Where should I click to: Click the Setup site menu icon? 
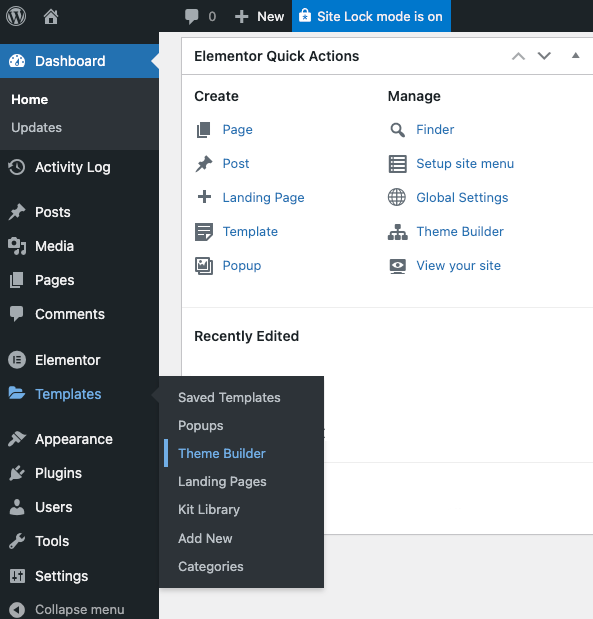tap(397, 164)
